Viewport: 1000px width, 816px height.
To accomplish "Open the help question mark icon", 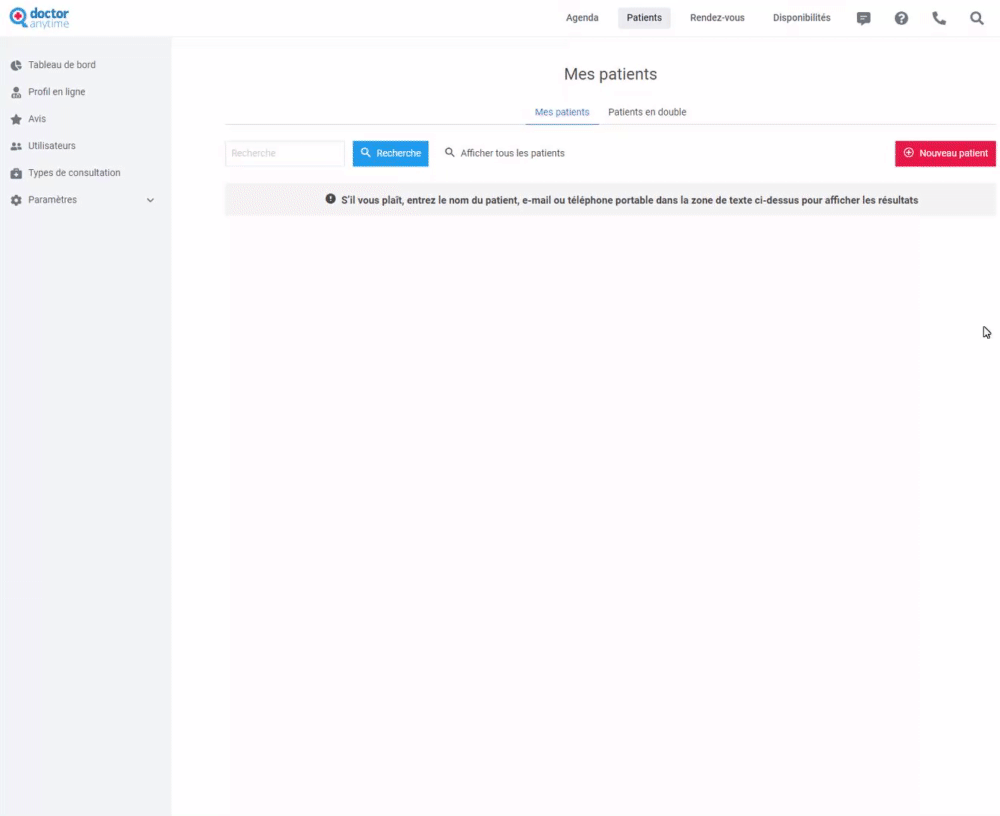I will click(x=901, y=18).
